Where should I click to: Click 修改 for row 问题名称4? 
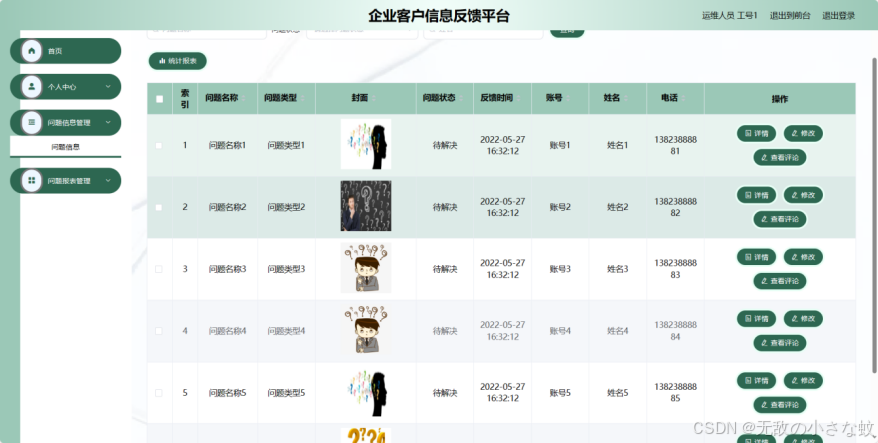(x=803, y=319)
